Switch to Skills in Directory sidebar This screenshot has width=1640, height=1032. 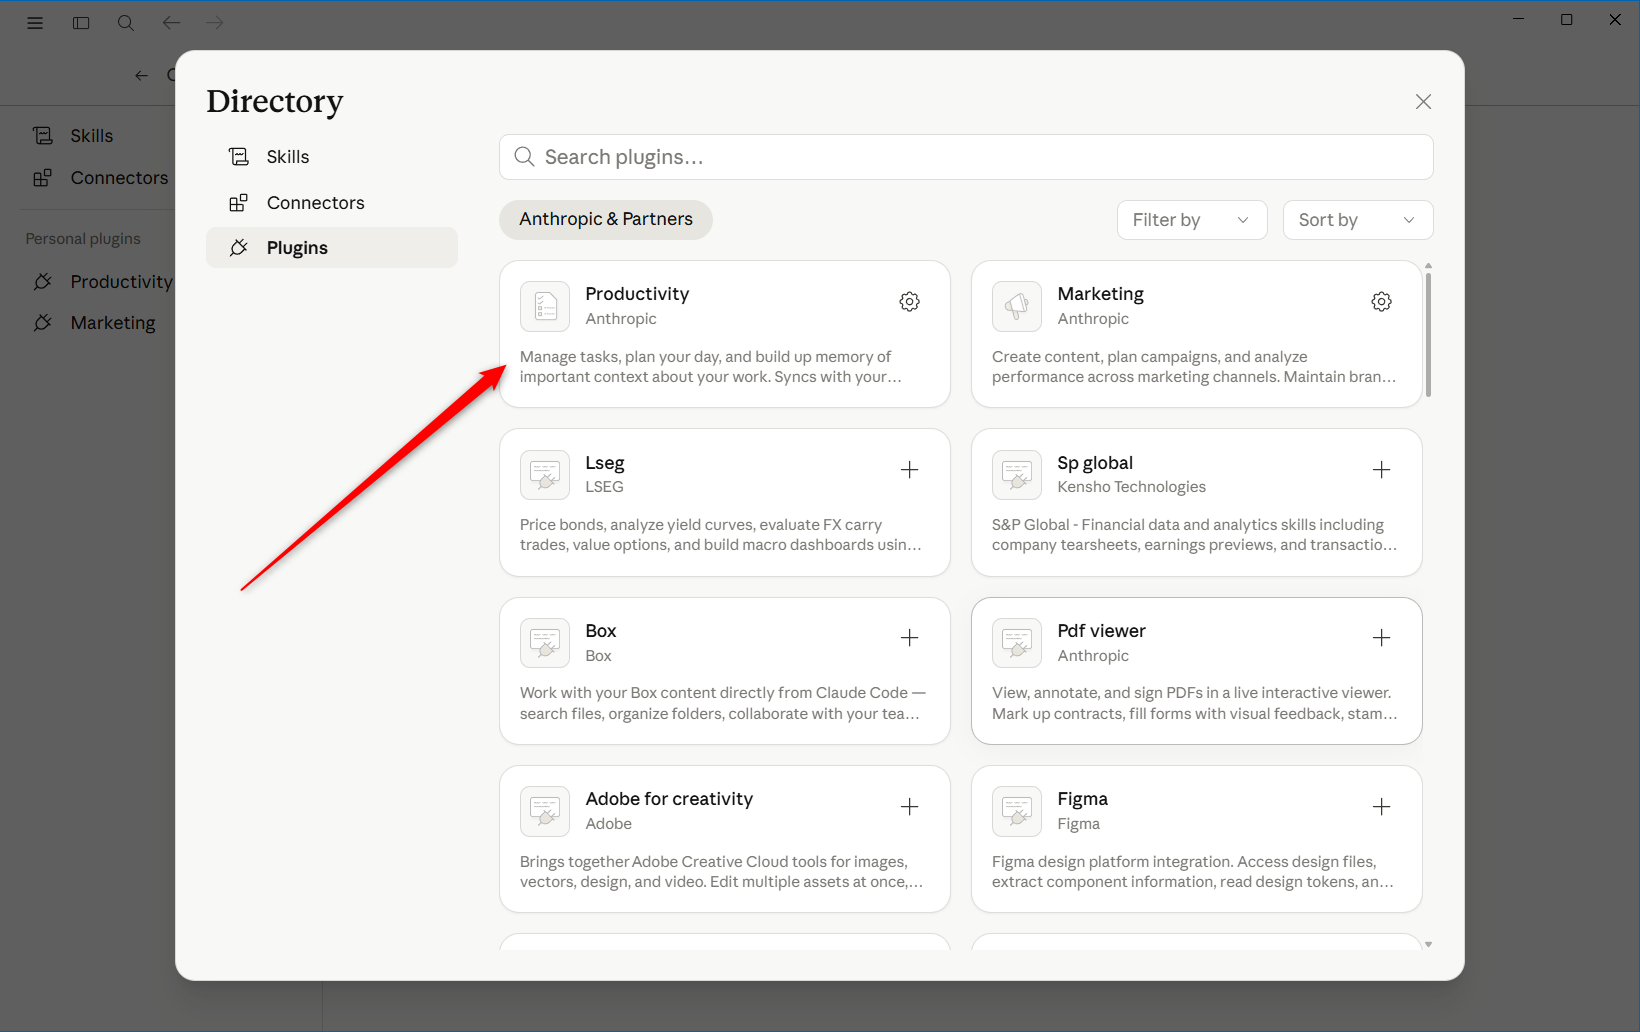pos(331,157)
